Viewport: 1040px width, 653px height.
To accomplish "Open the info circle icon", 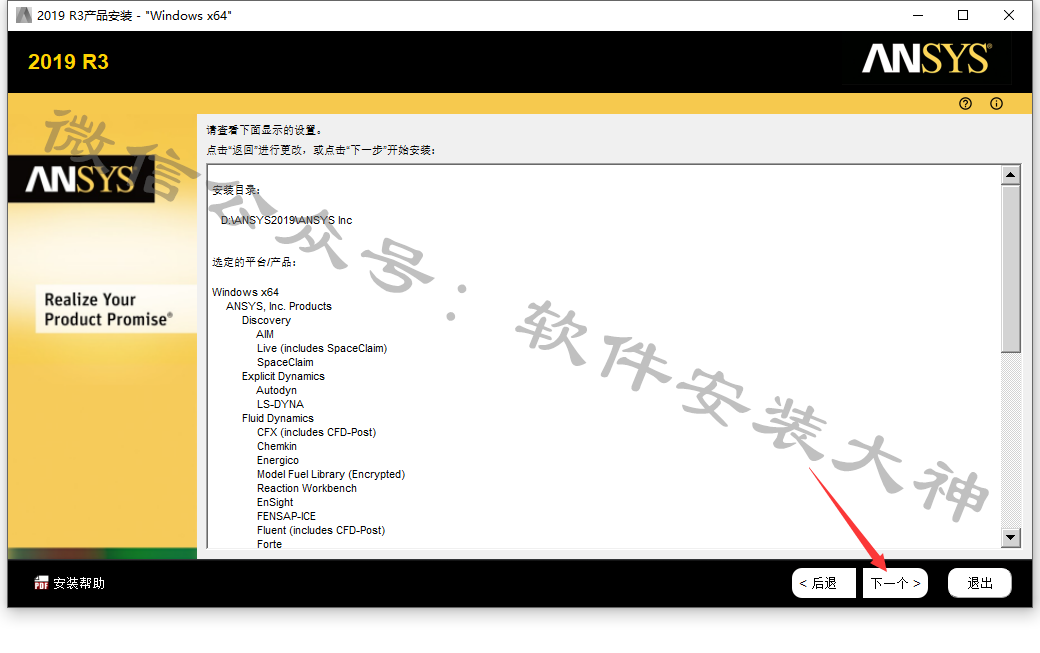I will click(996, 103).
